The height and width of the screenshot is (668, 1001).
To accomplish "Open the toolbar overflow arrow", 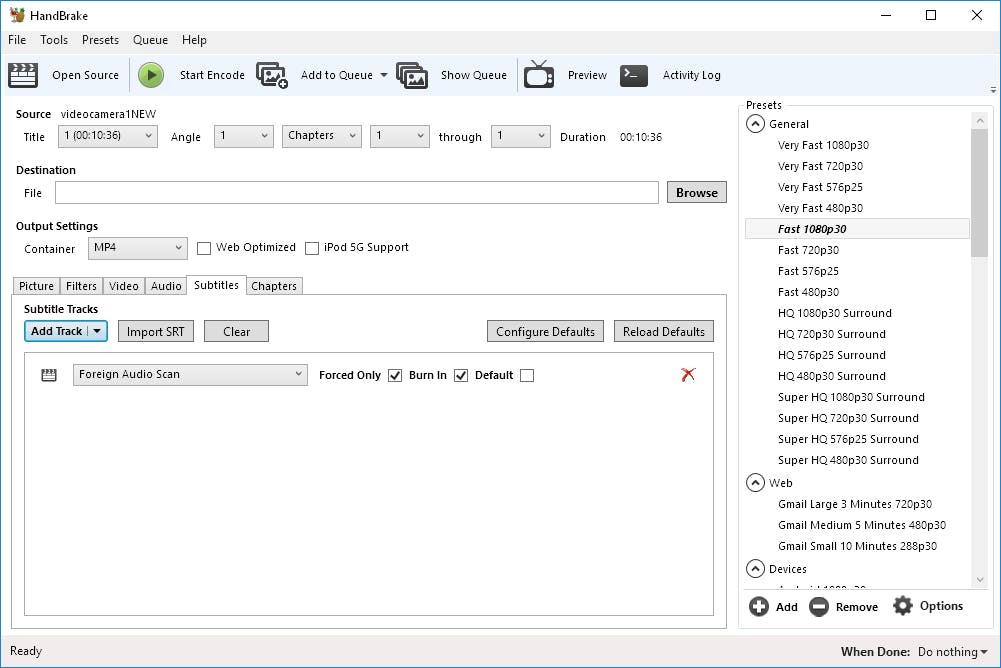I will coord(993,90).
